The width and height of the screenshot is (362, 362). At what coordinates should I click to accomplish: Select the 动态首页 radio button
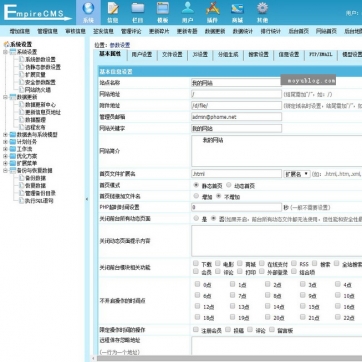tap(229, 185)
